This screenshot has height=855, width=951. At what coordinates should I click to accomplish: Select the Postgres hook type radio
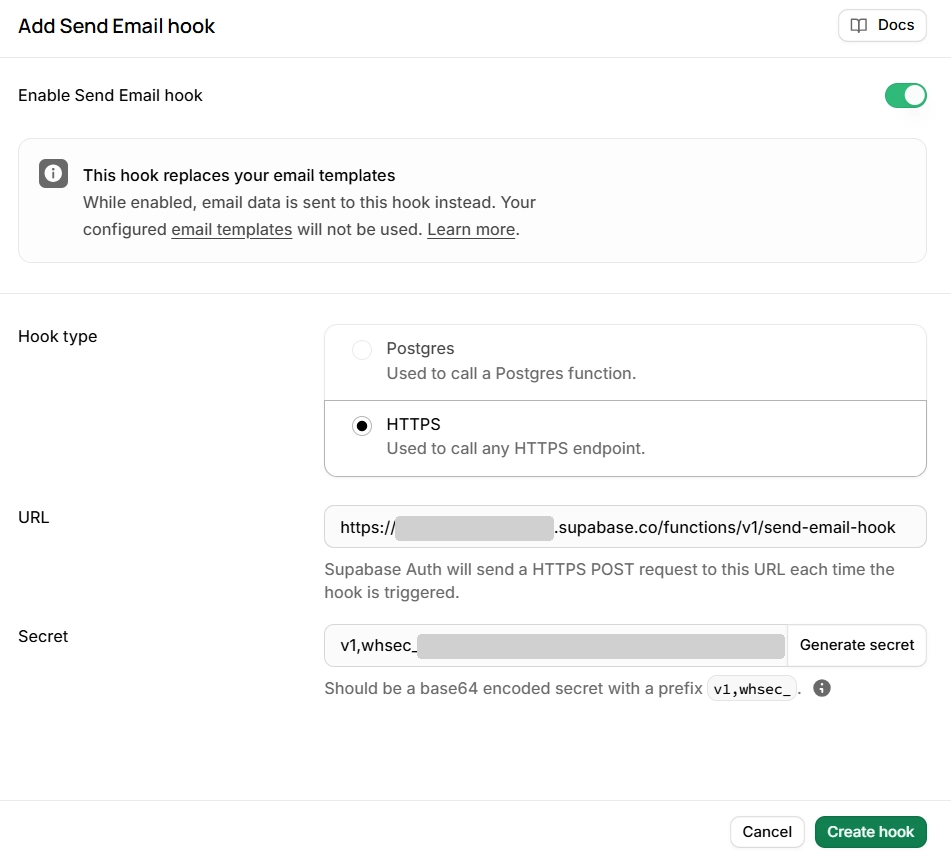pyautogui.click(x=362, y=350)
